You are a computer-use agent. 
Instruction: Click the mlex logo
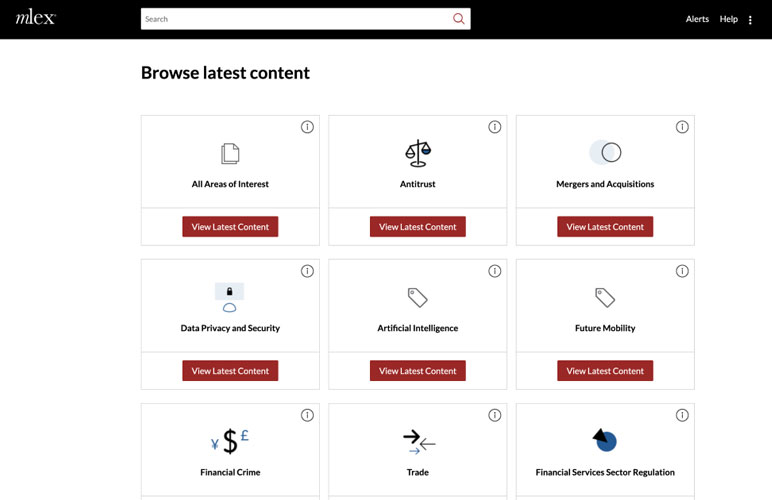pos(35,18)
